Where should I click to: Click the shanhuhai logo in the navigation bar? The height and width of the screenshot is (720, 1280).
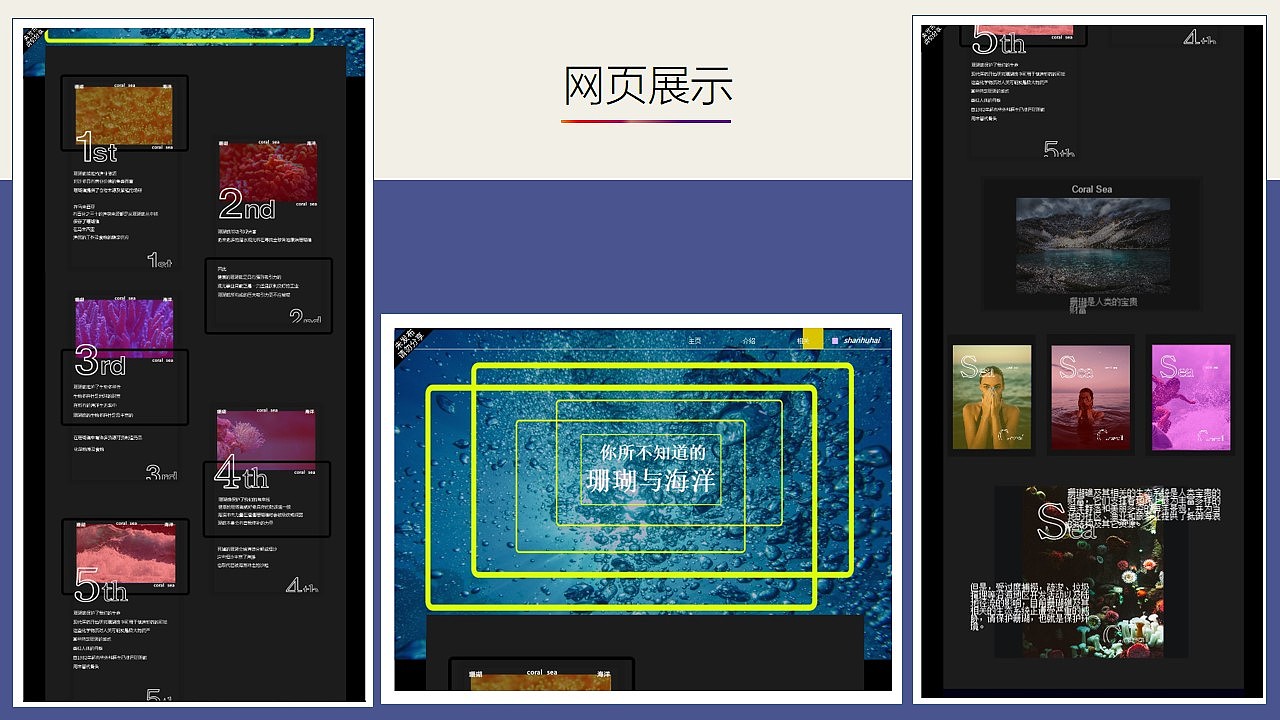click(862, 340)
